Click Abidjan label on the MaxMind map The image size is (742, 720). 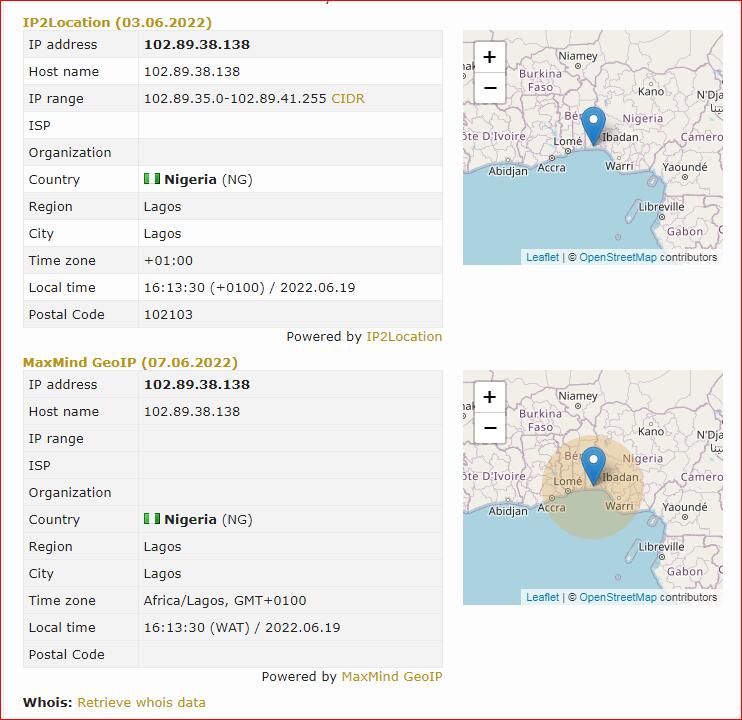(508, 511)
